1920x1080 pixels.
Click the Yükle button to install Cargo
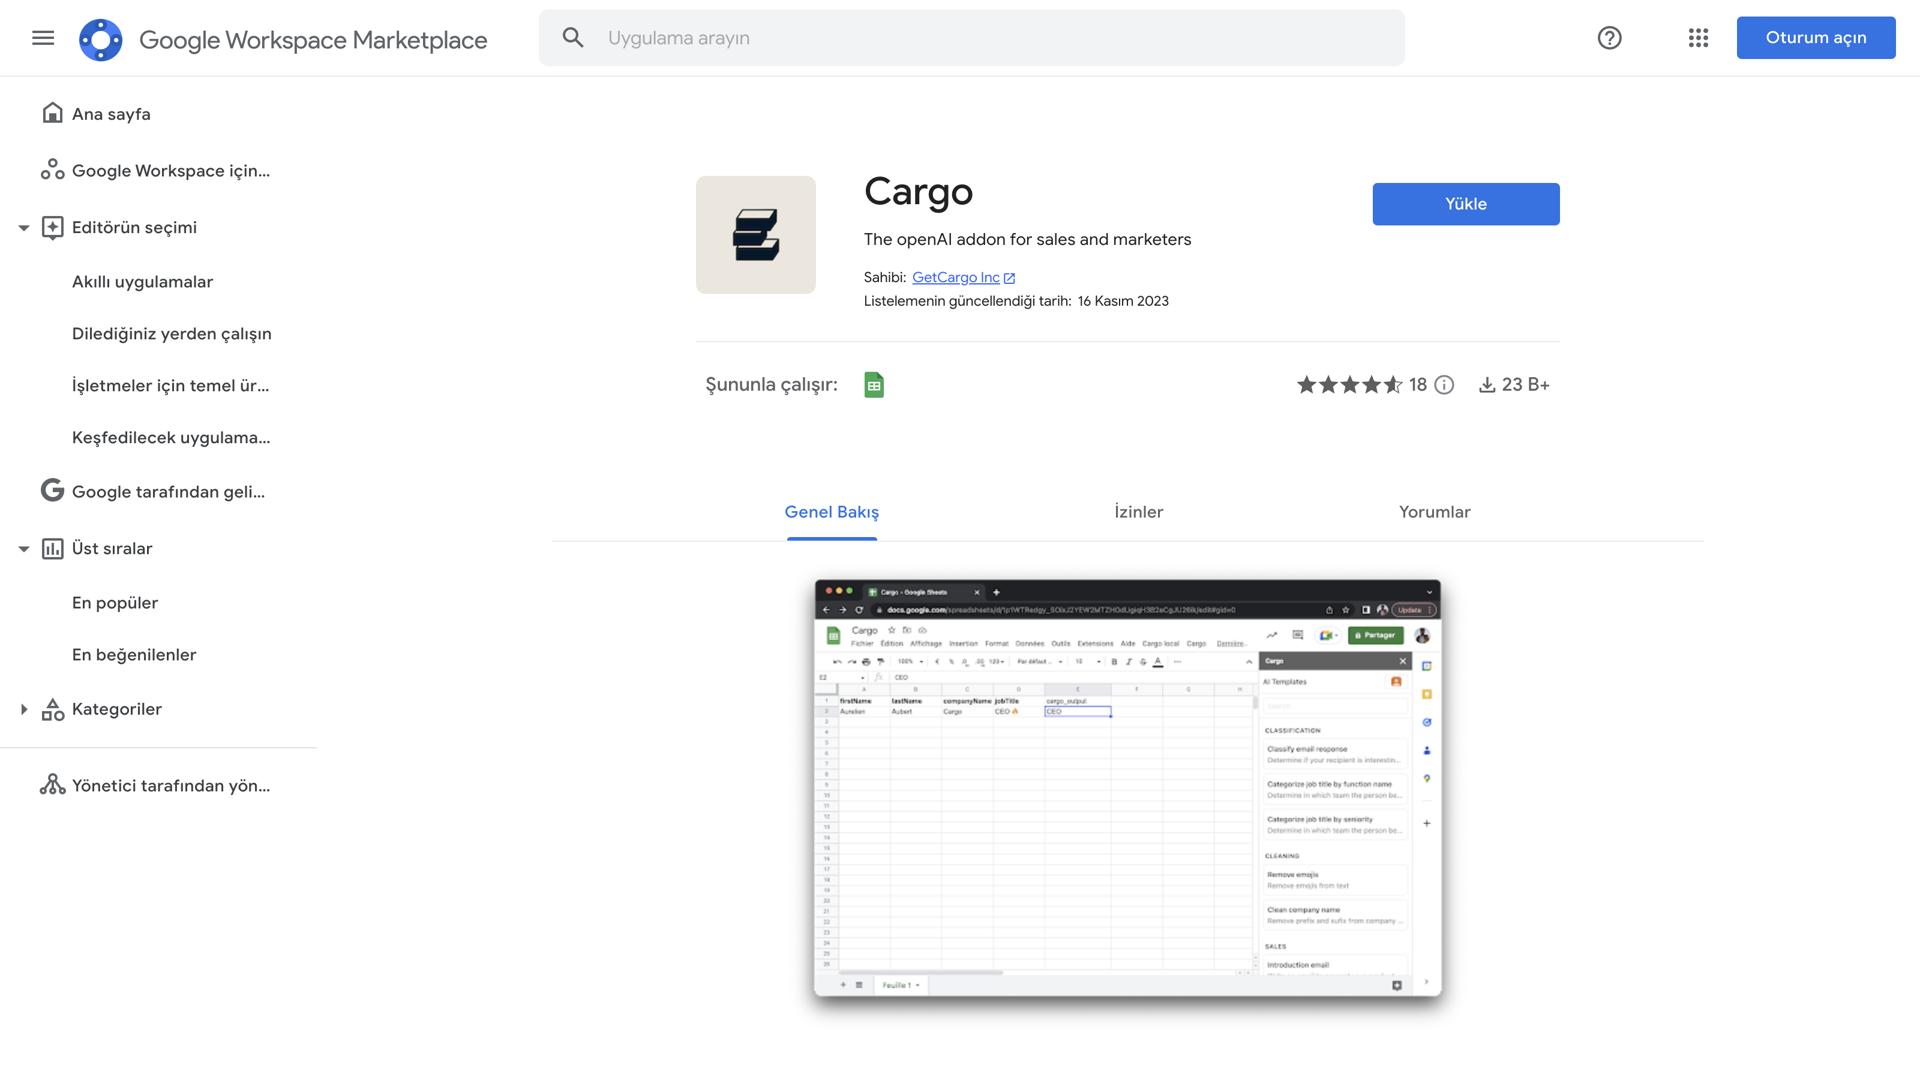[x=1465, y=203]
